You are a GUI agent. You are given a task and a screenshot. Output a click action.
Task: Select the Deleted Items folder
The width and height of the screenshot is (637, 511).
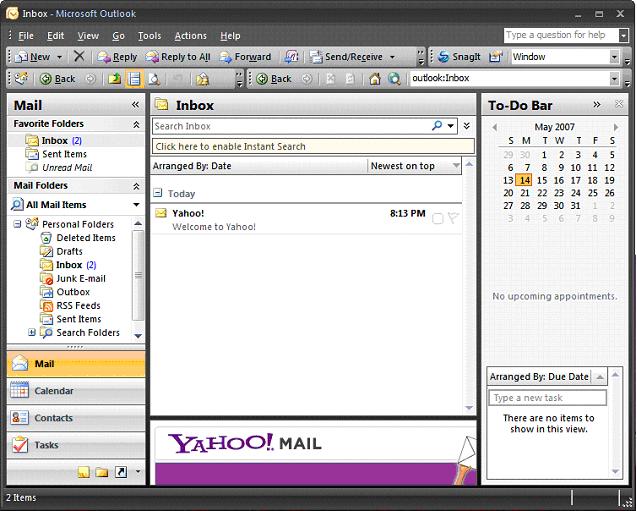tap(78, 238)
